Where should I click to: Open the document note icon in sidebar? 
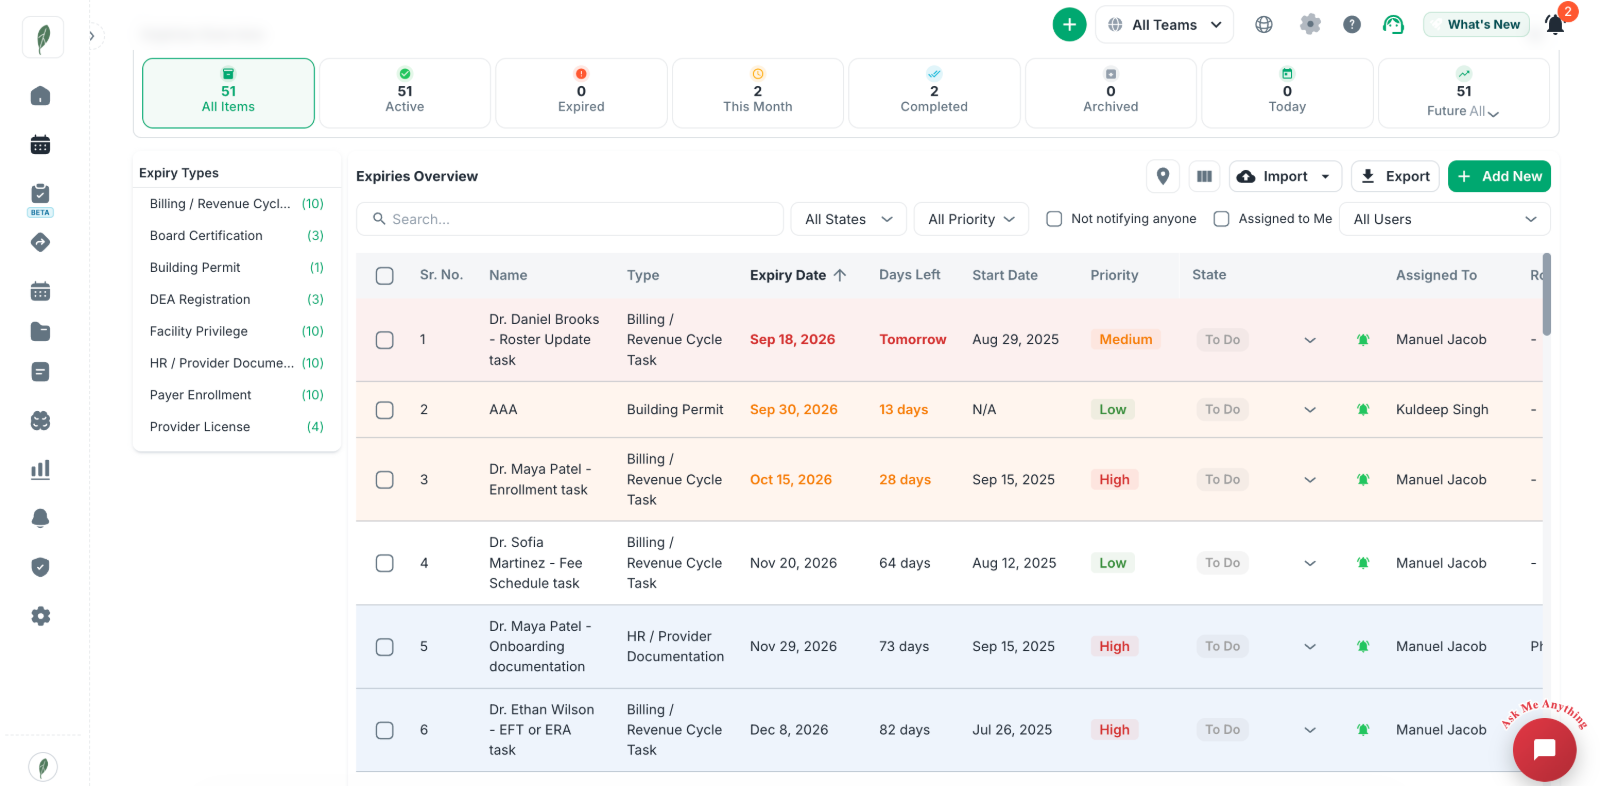40,372
